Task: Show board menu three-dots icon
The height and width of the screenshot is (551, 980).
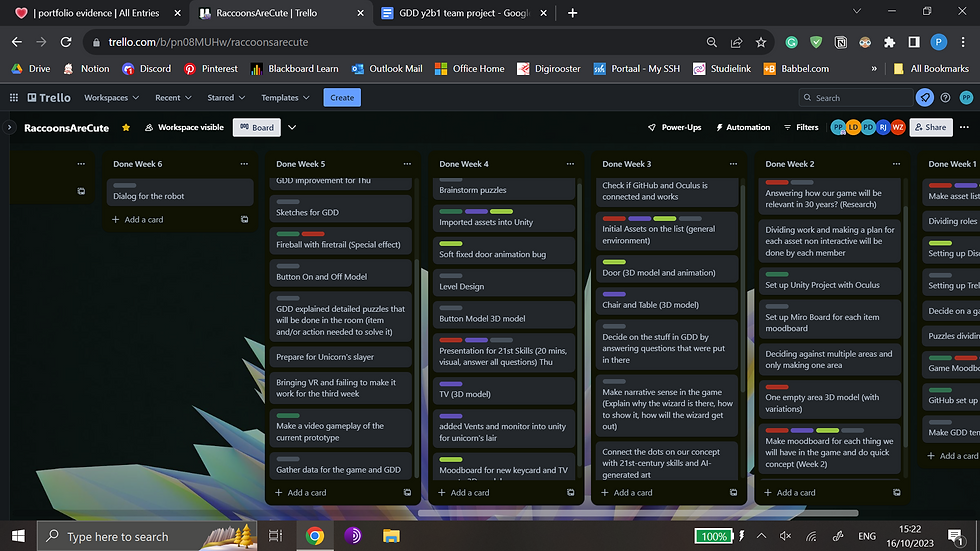Action: pos(964,127)
